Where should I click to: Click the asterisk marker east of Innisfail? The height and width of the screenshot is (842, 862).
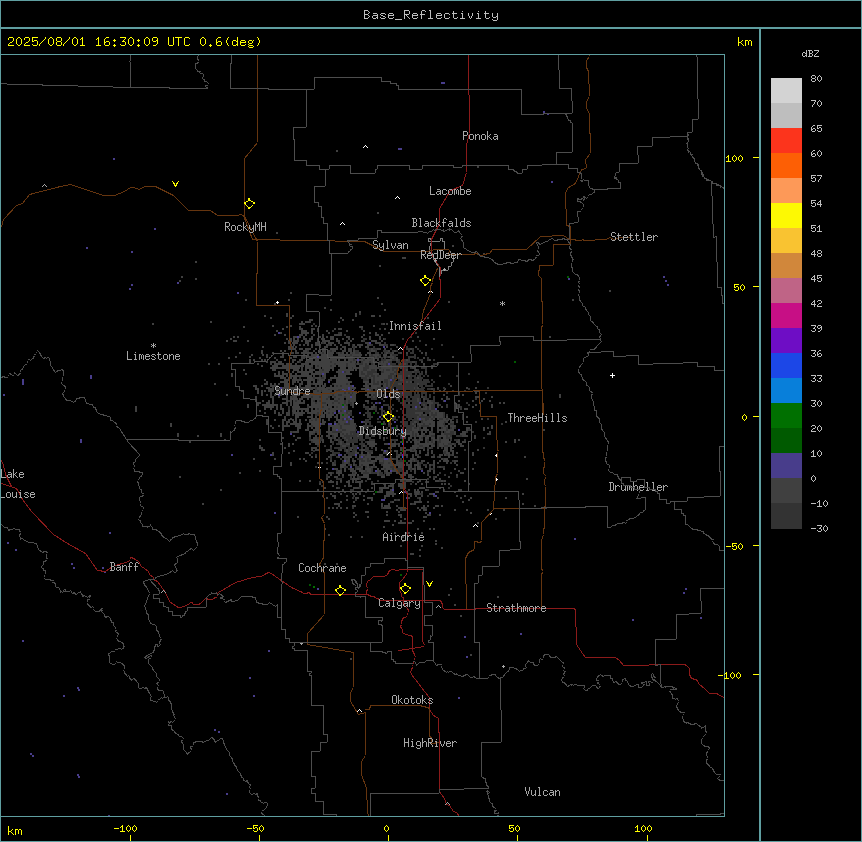coord(502,303)
